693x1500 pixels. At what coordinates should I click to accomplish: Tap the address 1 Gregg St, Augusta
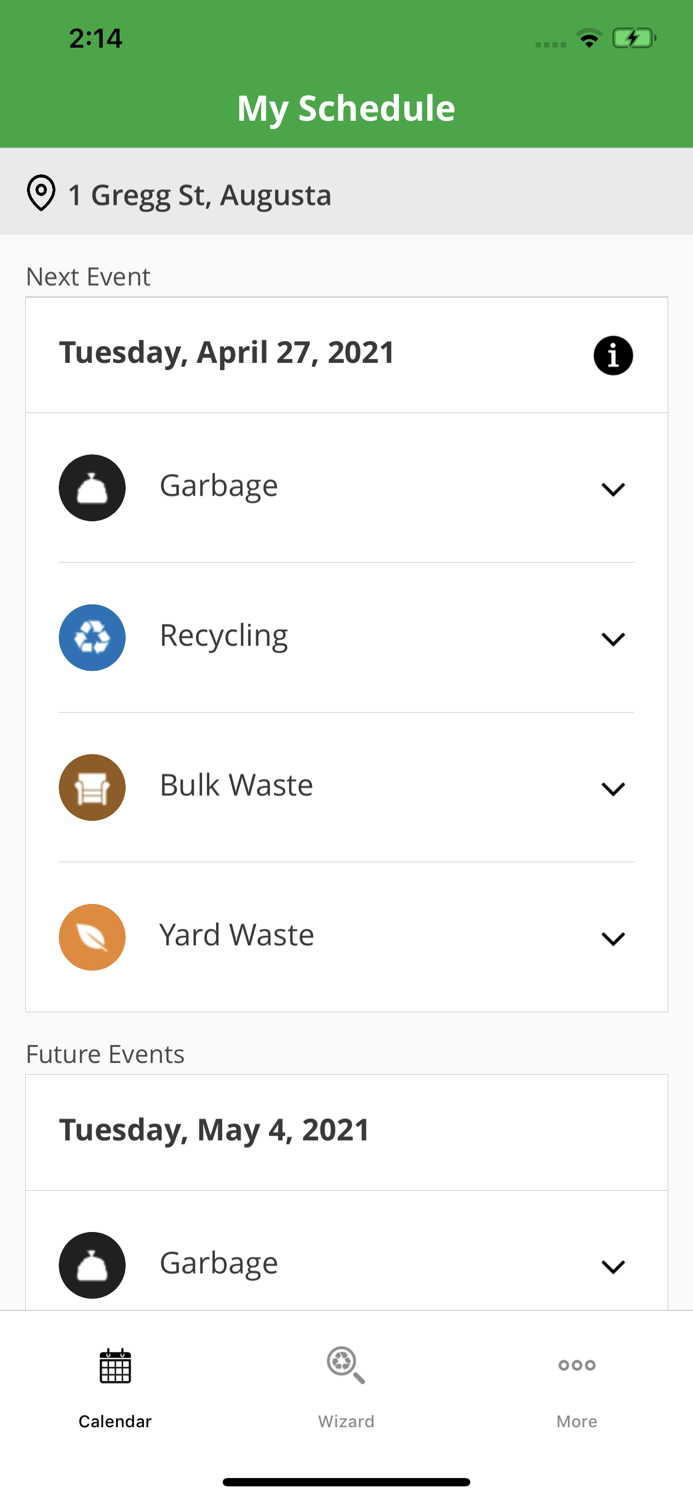pos(200,195)
